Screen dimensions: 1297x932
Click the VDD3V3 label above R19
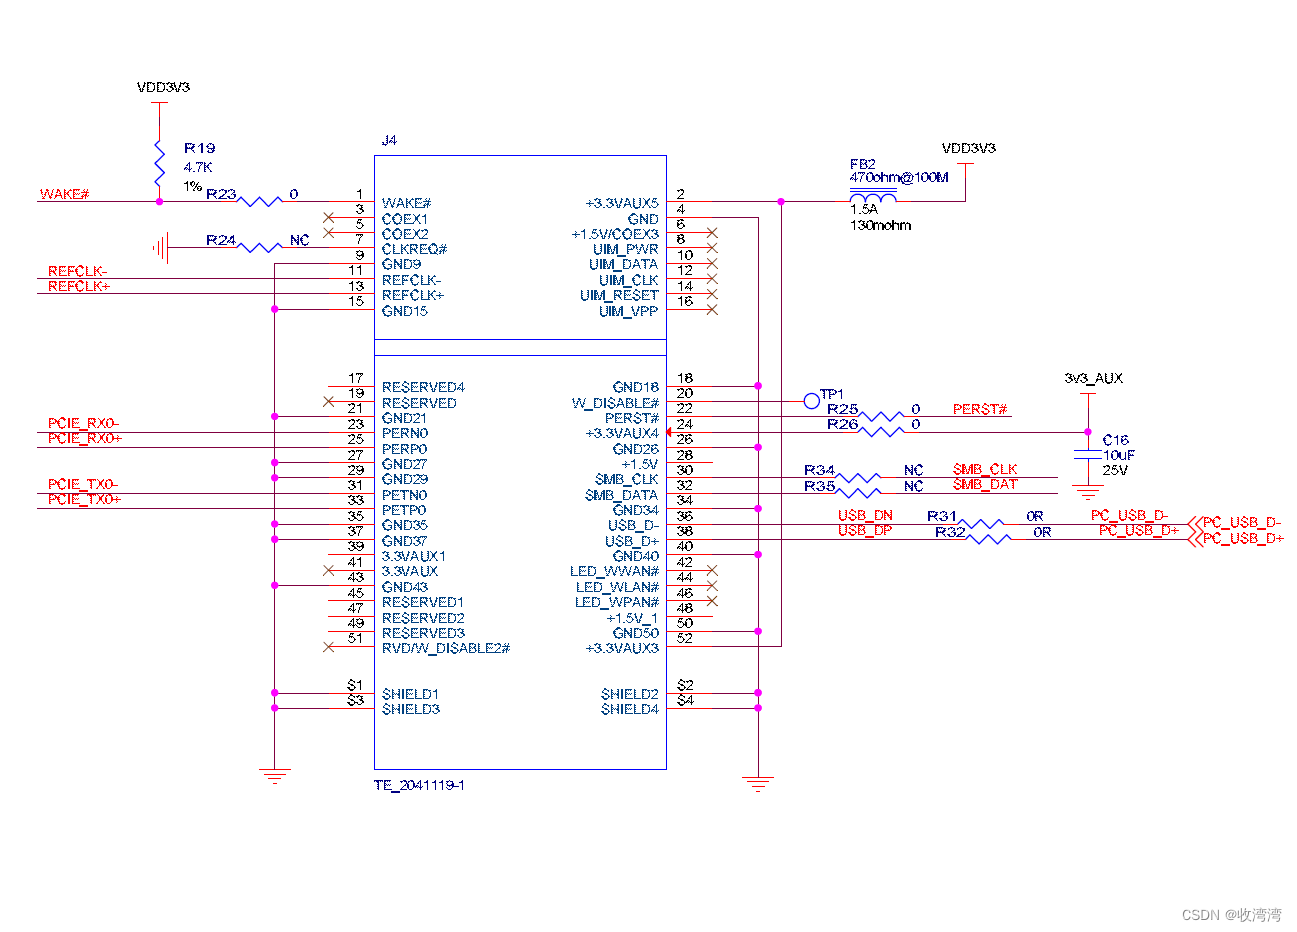163,87
